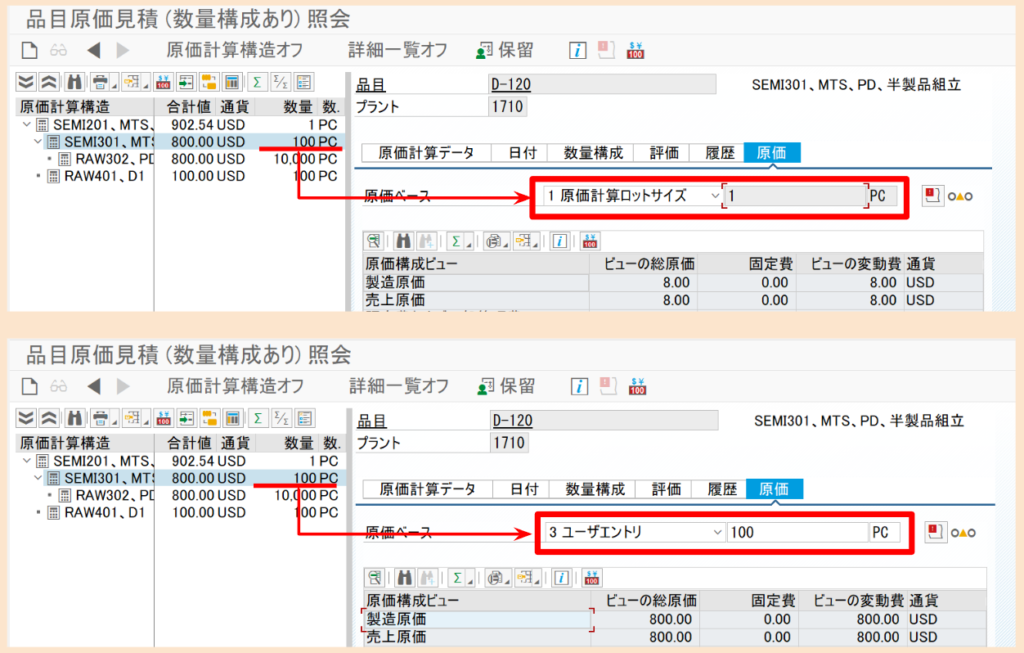Click binoculars find icon in lower tree toolbar
Viewport: 1024px width, 653px height.
pos(75,419)
